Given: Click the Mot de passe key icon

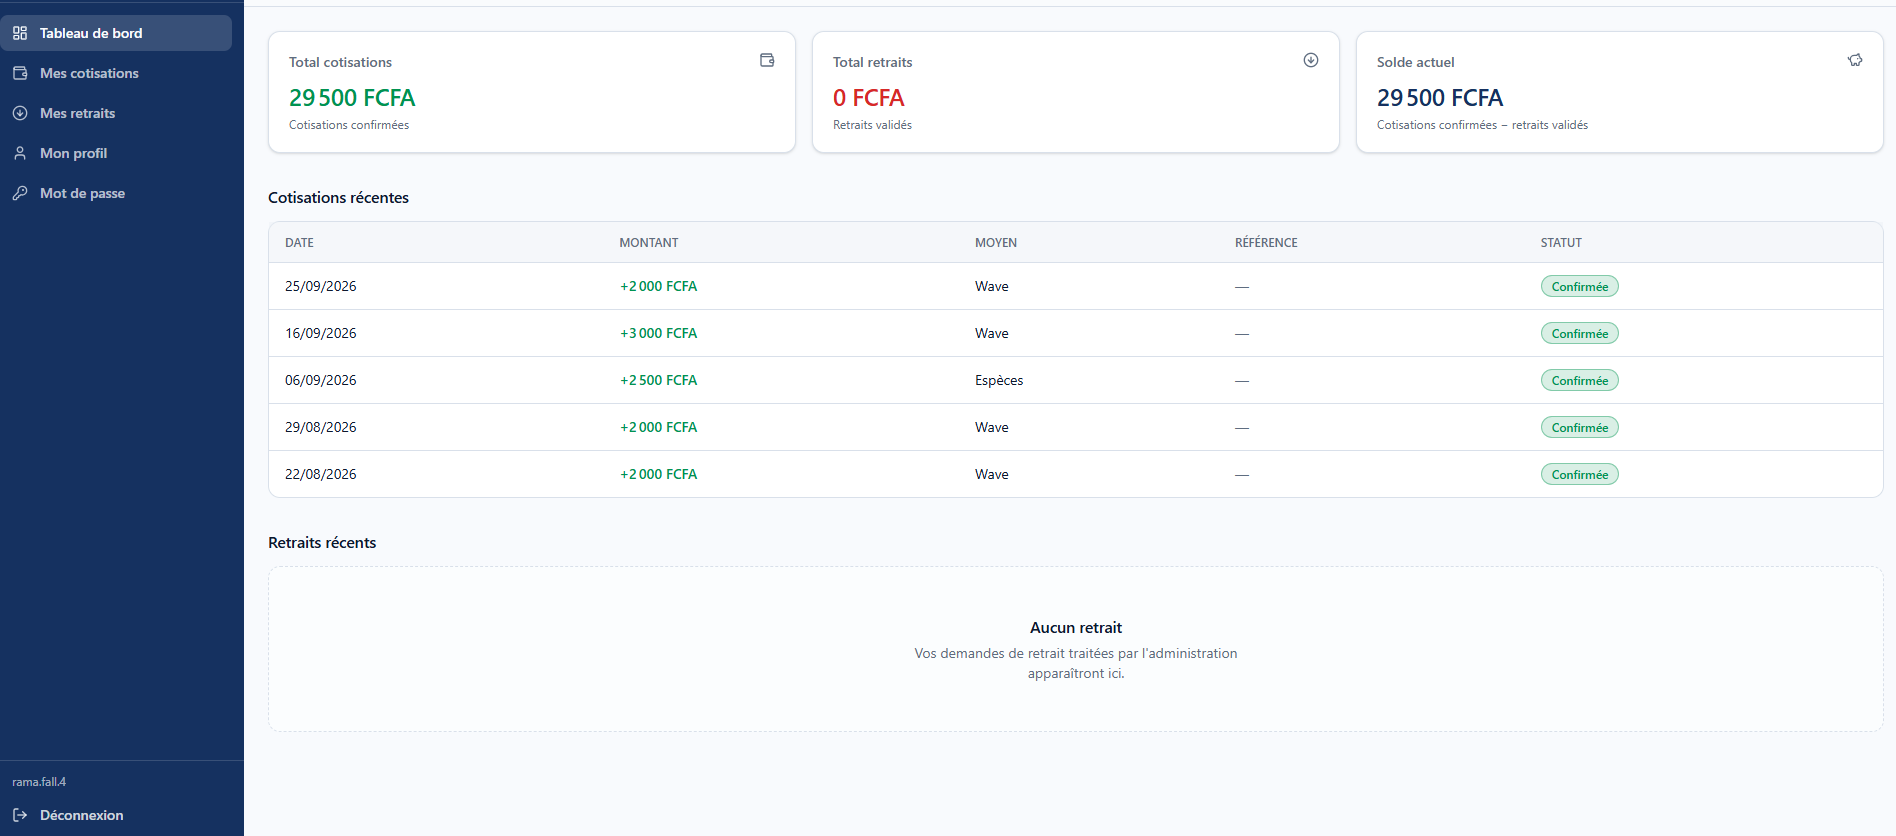Looking at the screenshot, I should (x=20, y=193).
